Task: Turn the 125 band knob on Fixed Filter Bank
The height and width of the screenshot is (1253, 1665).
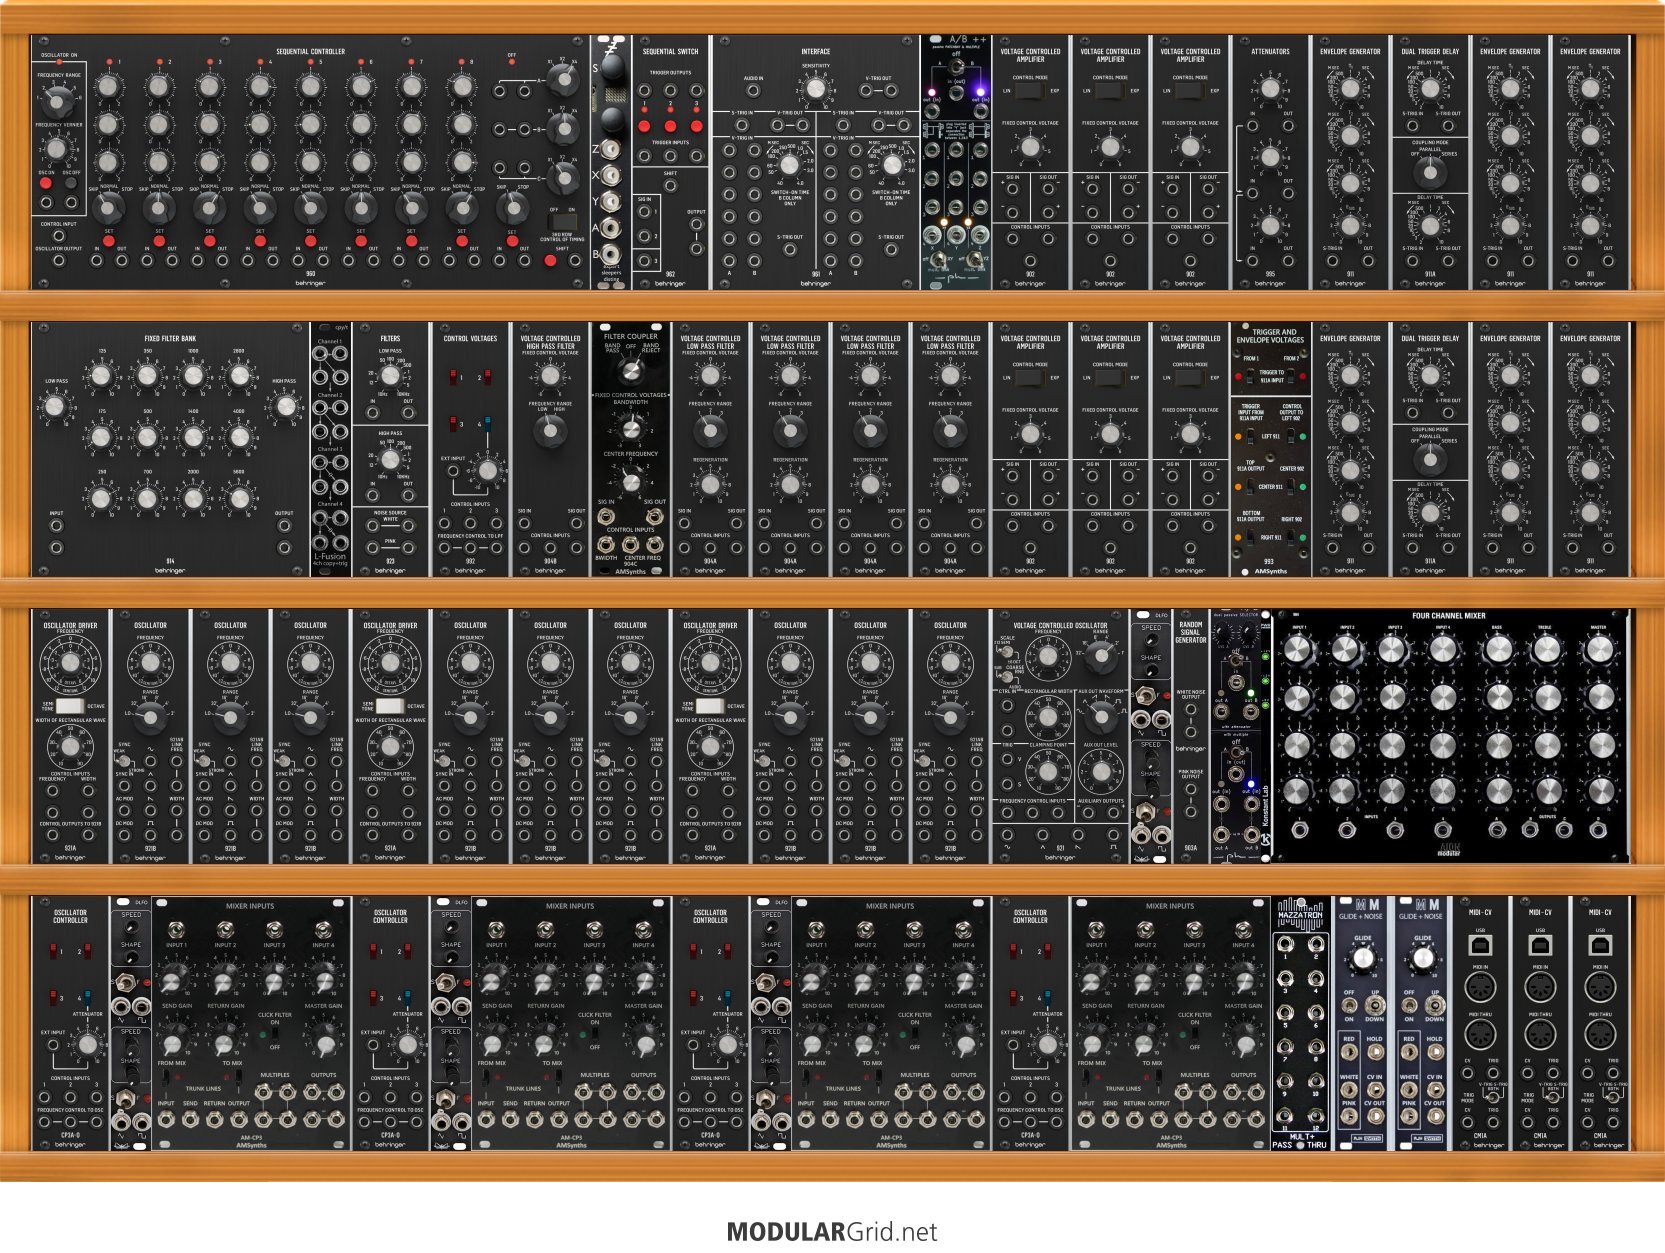Action: click(101, 375)
